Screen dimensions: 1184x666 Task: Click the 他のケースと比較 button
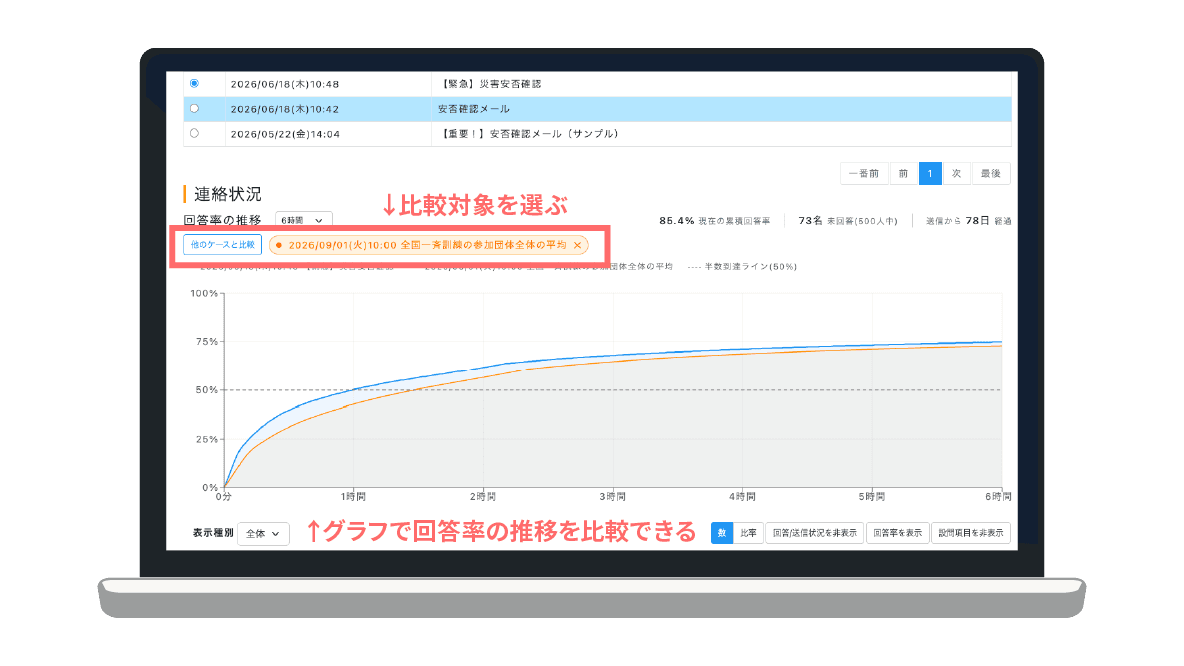[223, 245]
